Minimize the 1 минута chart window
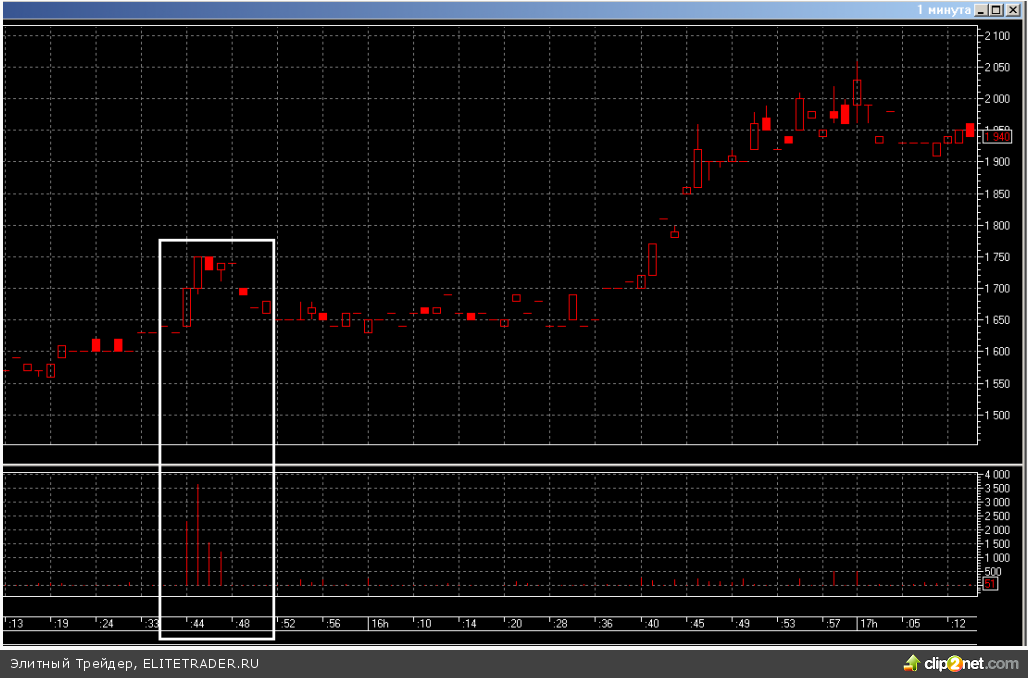The image size is (1028, 678). pos(982,9)
